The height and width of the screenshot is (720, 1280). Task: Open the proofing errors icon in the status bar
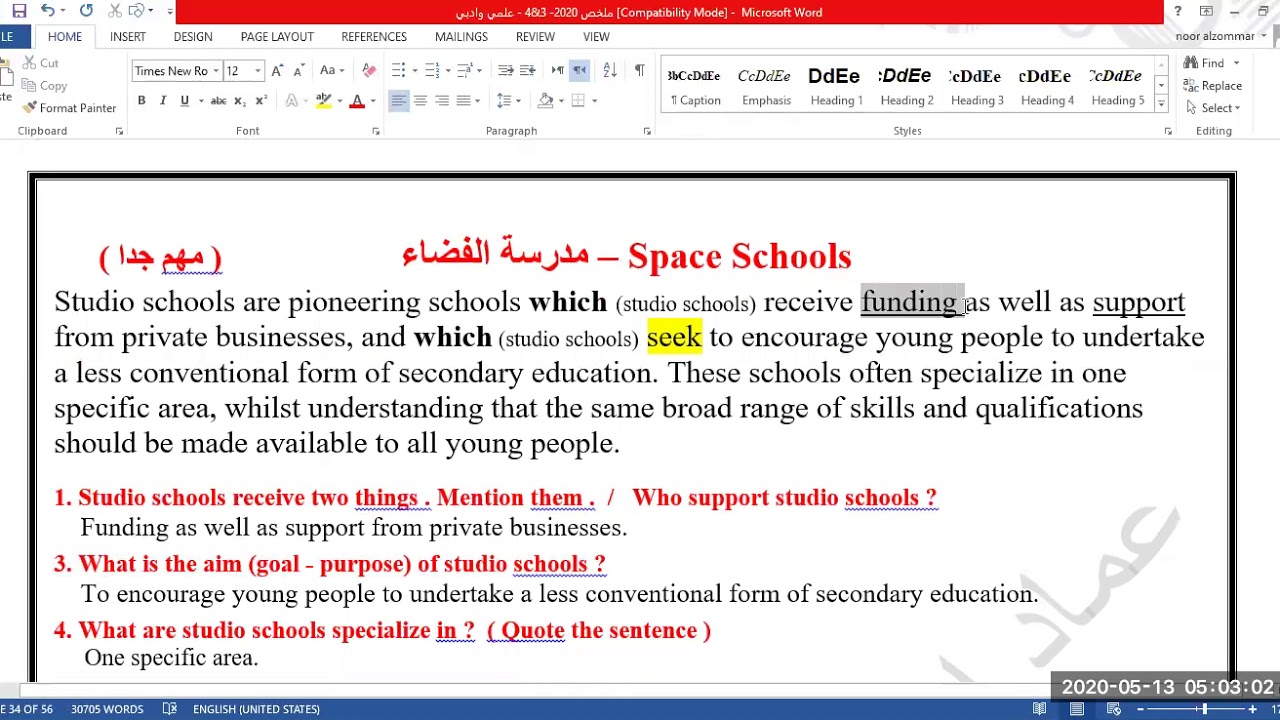[x=169, y=709]
